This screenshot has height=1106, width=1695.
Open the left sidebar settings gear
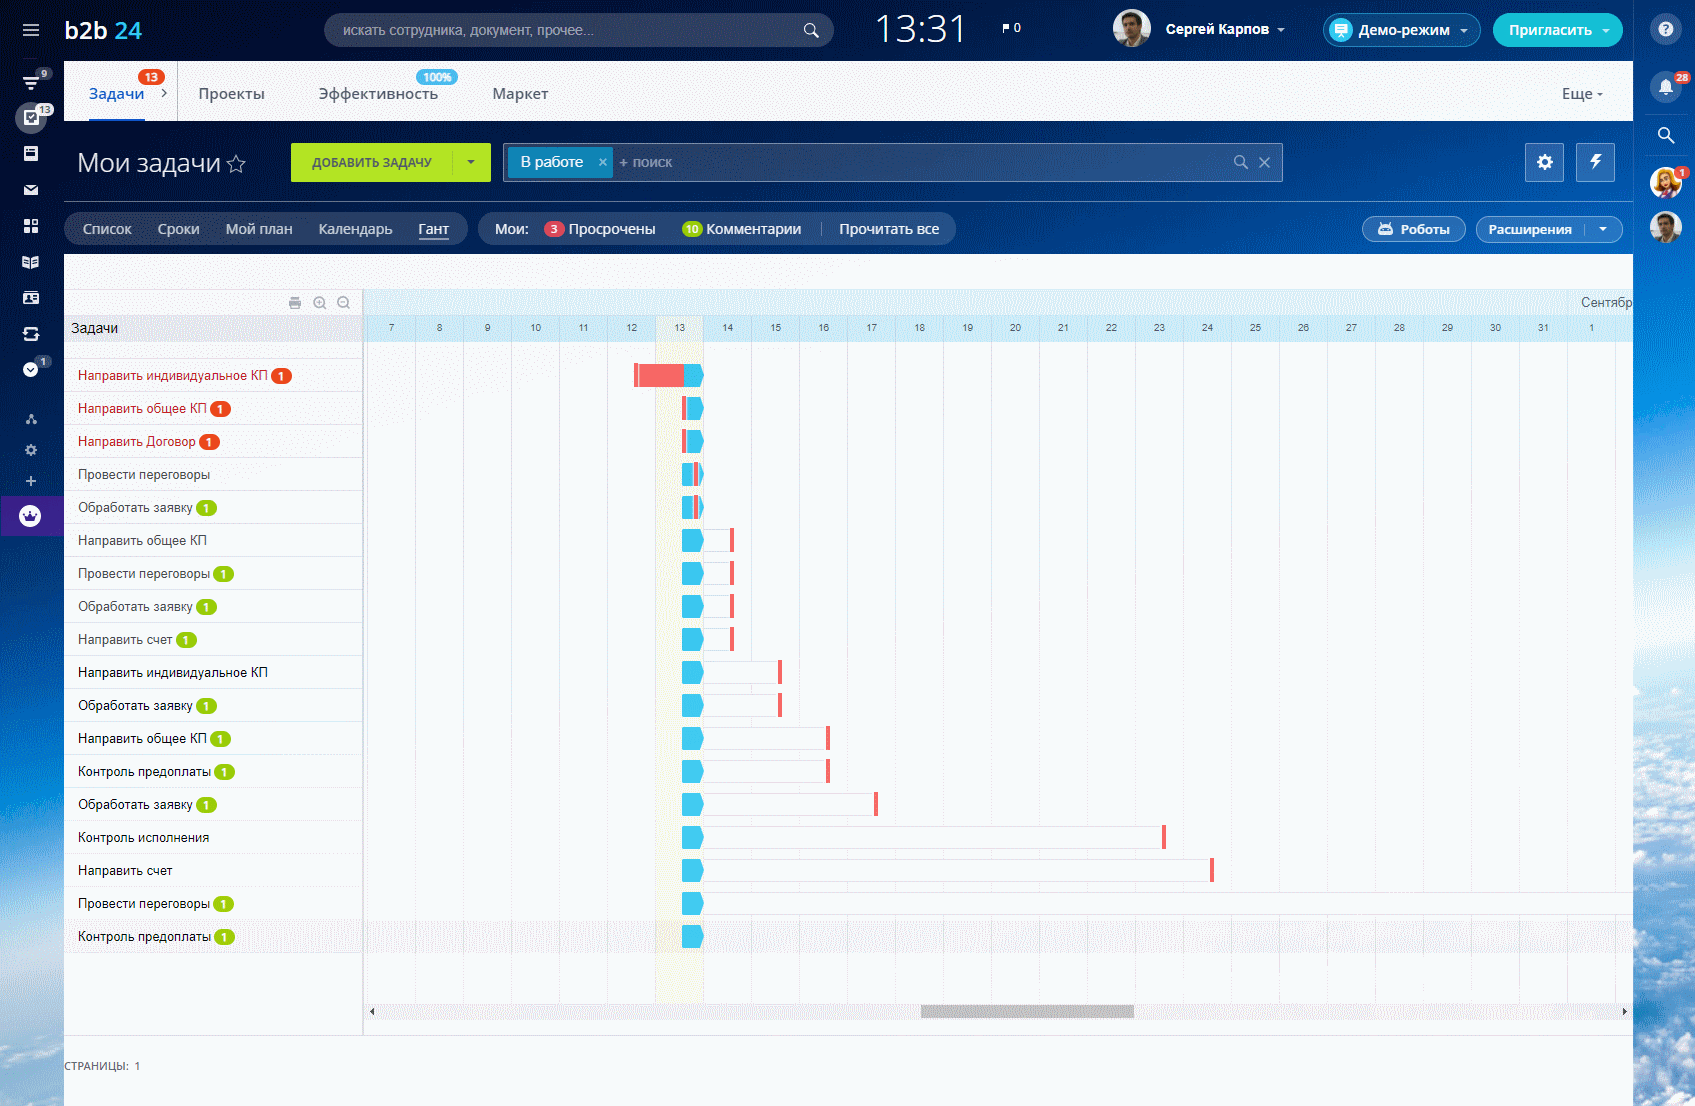(31, 450)
